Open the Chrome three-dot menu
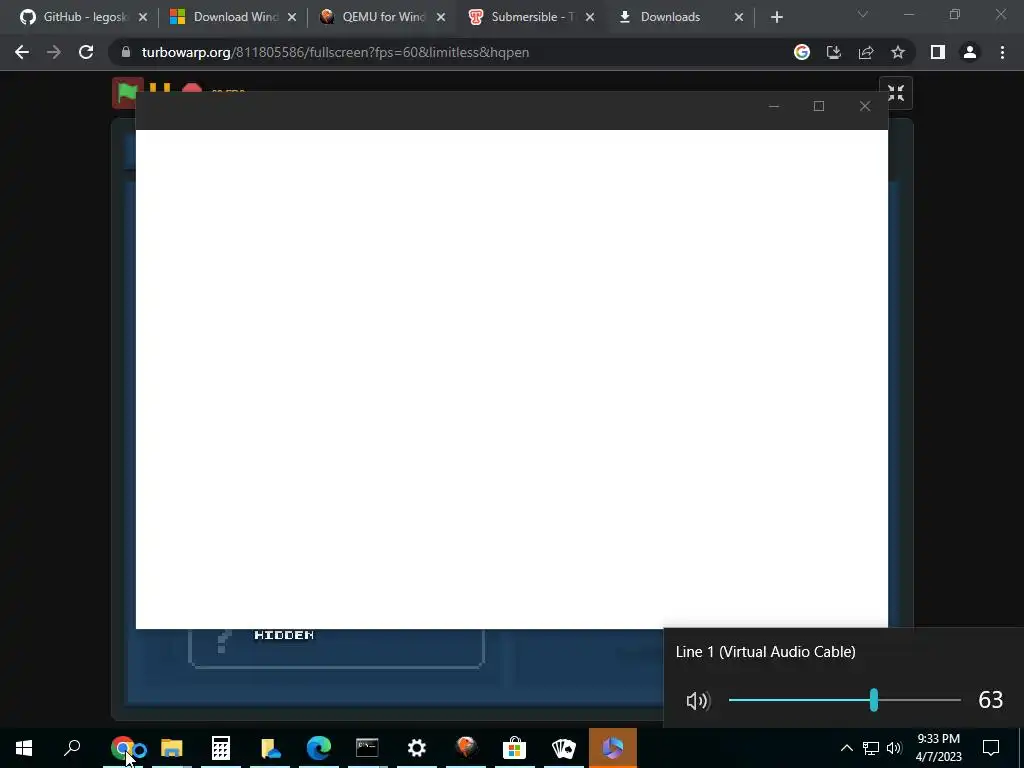This screenshot has width=1024, height=768. click(1002, 52)
